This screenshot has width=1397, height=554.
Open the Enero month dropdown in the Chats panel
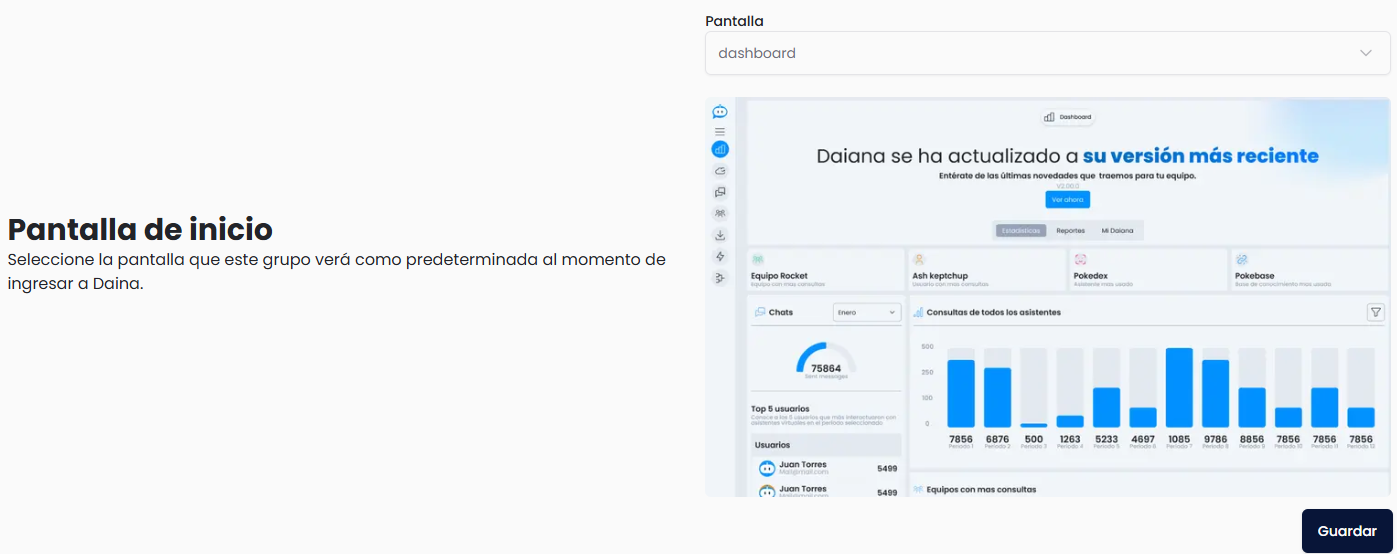point(867,312)
